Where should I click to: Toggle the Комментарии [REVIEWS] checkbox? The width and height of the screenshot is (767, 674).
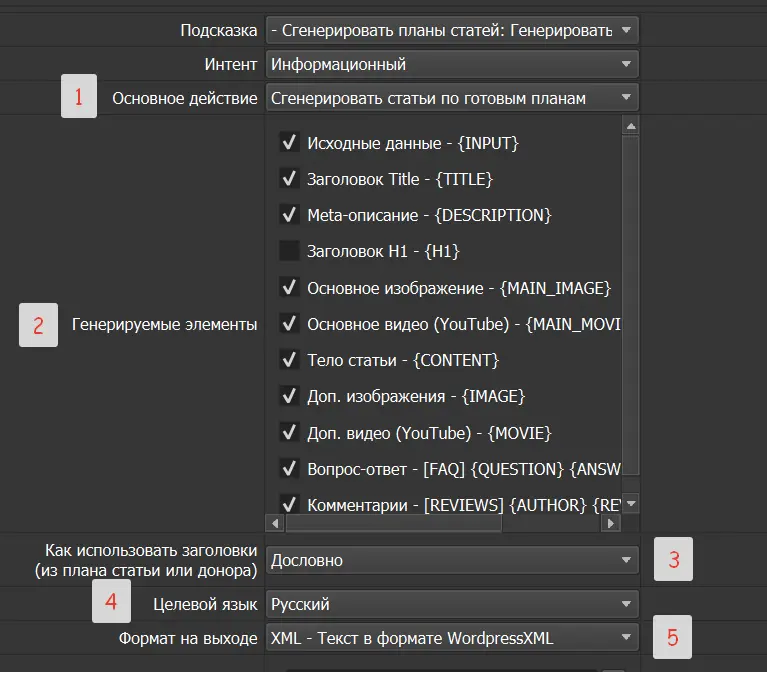289,504
